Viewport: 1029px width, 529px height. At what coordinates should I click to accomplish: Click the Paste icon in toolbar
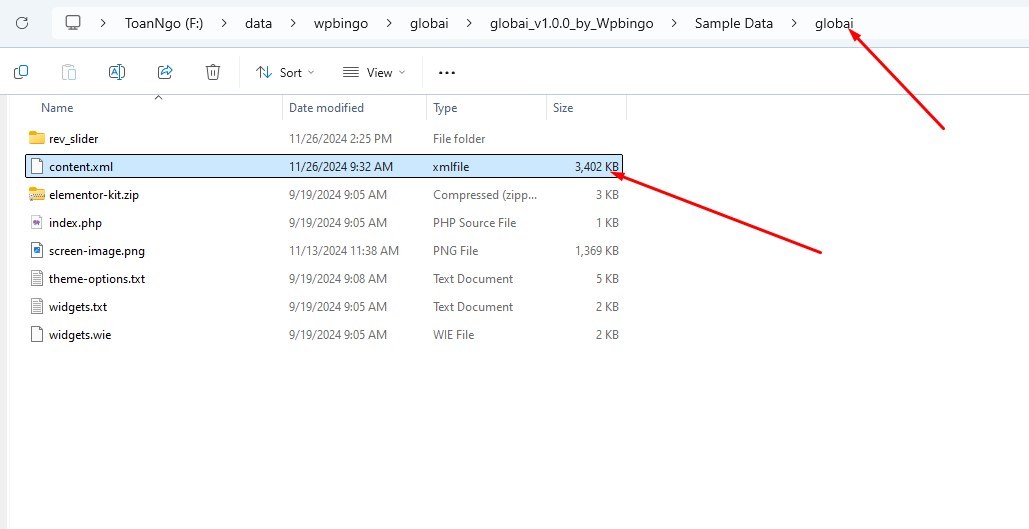coord(69,72)
